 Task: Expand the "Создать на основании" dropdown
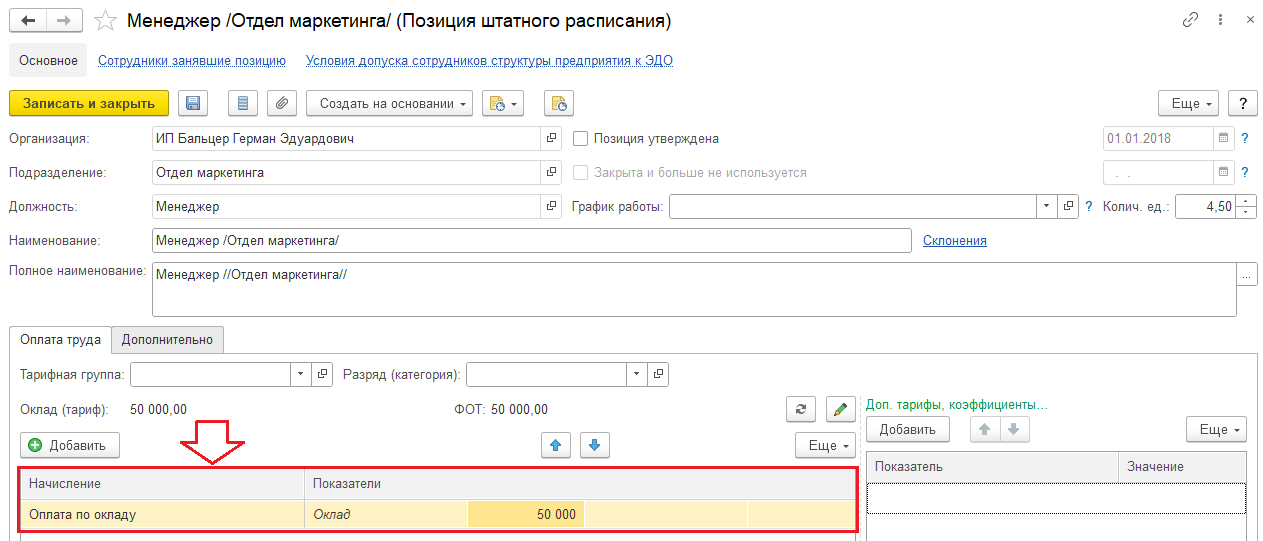[x=389, y=103]
